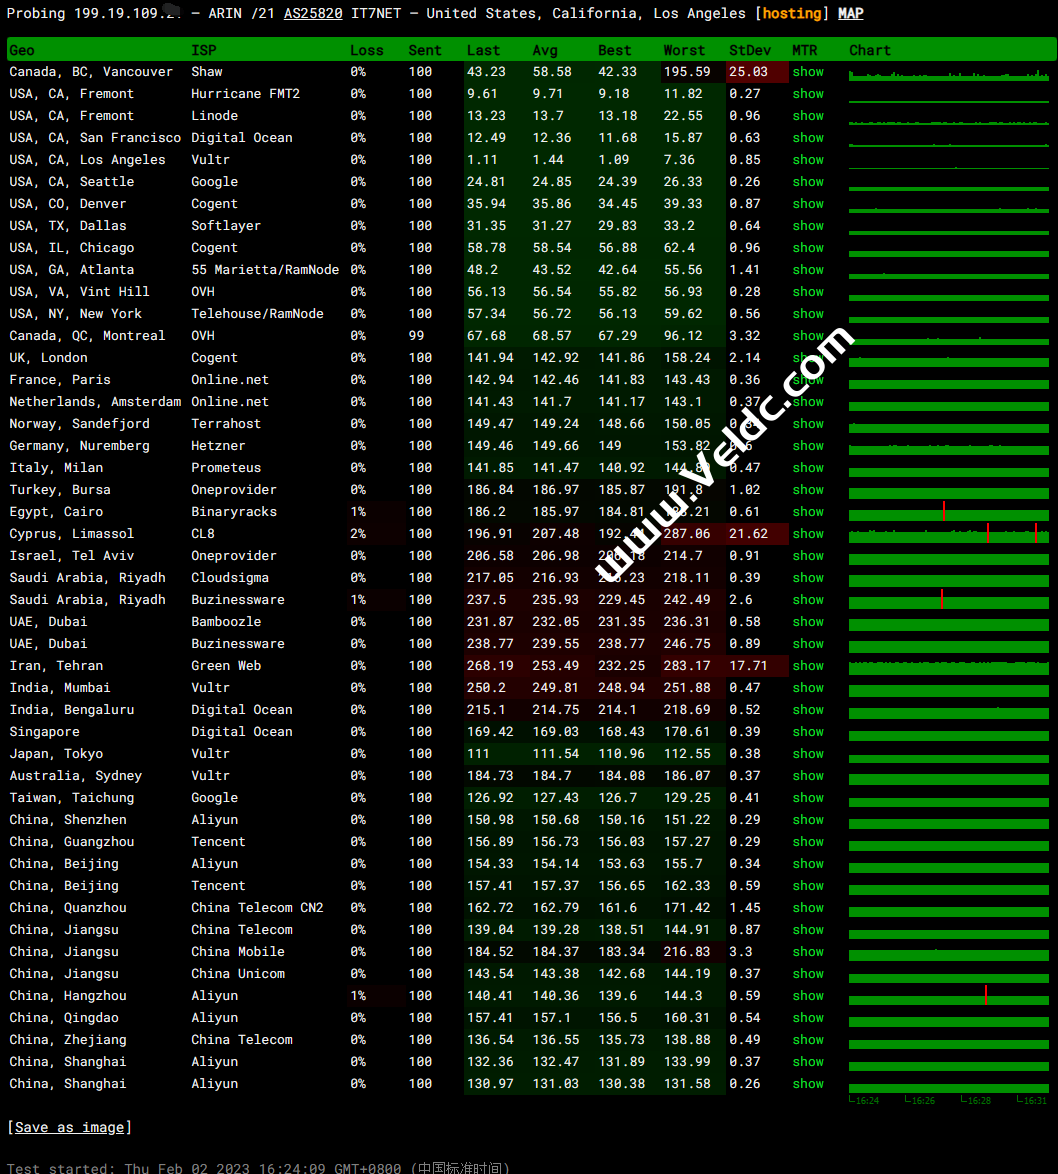
Task: Select 2% loss value for Cyprus
Action: click(x=358, y=534)
